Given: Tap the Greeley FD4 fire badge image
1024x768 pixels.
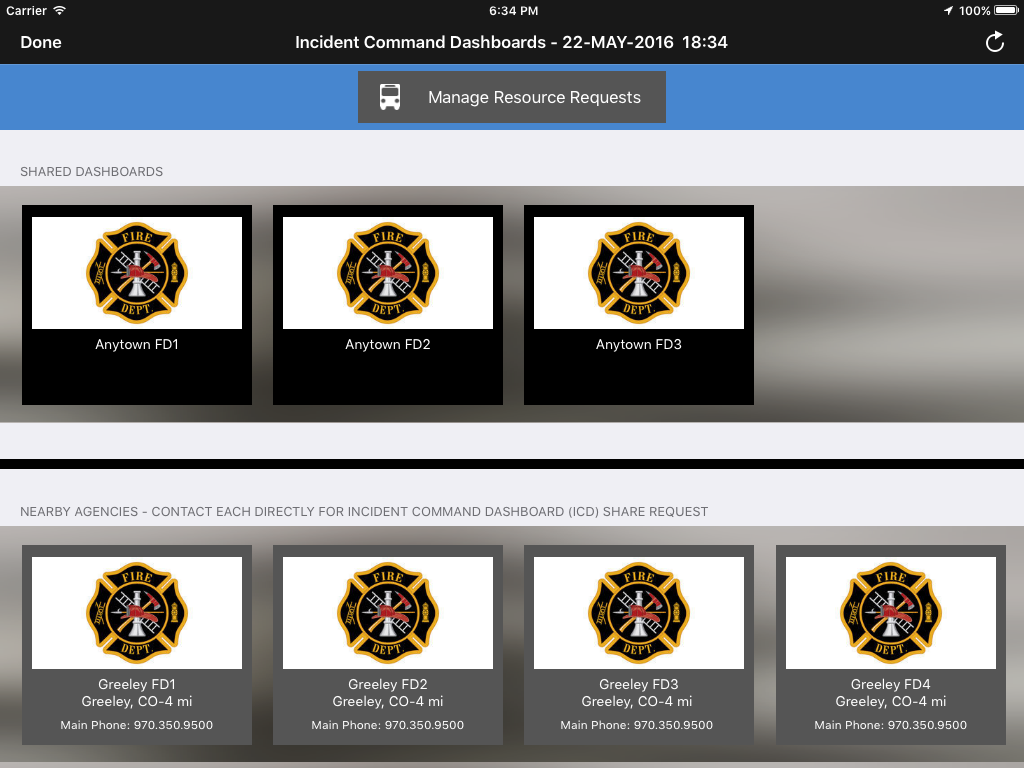Looking at the screenshot, I should coord(891,613).
